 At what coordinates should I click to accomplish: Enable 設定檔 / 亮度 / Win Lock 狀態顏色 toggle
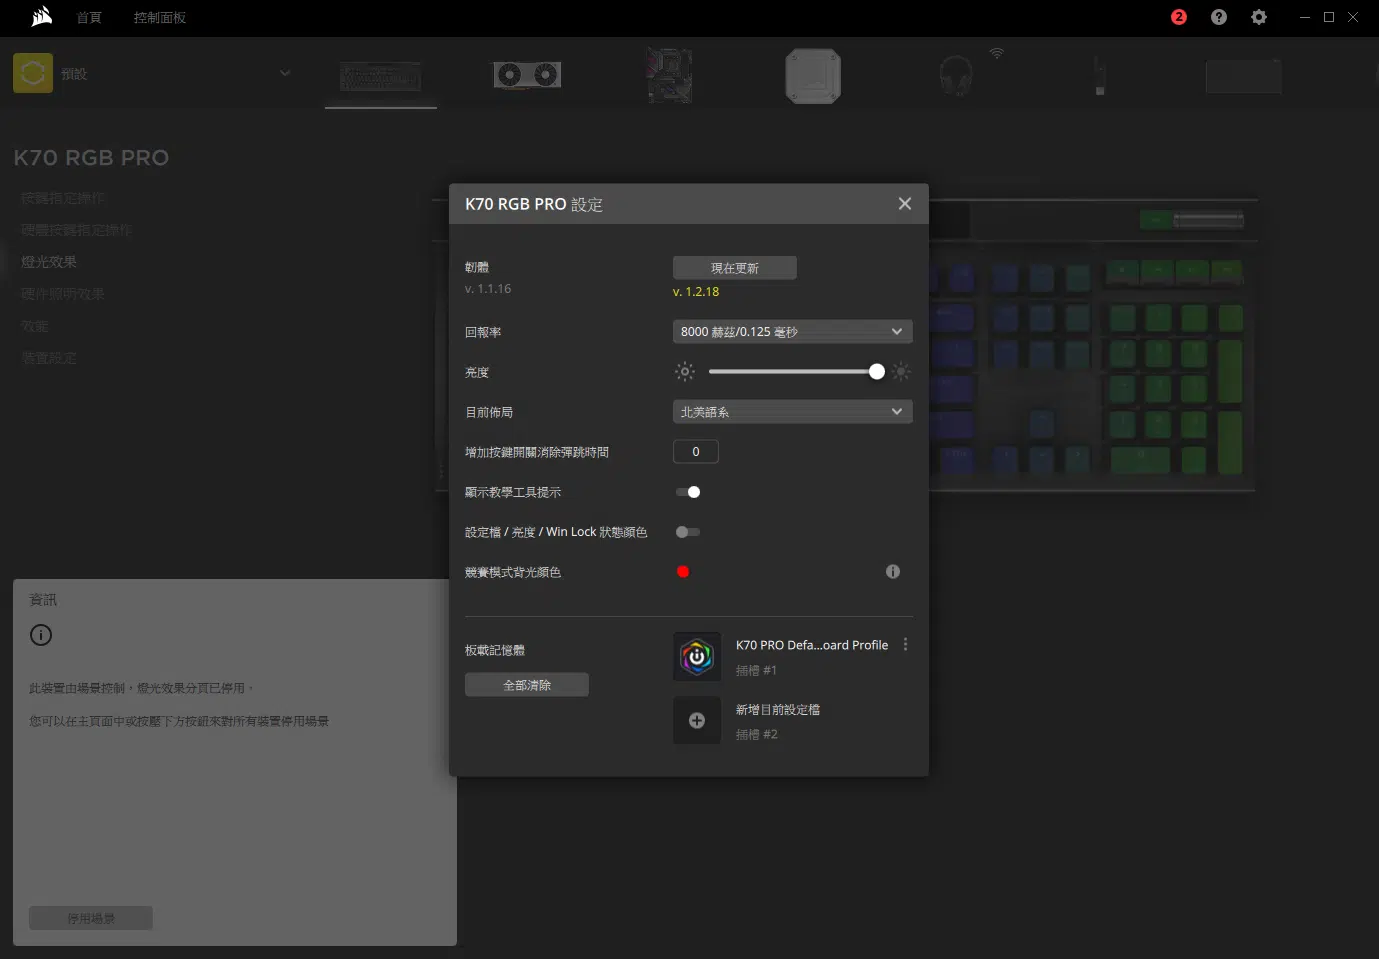(688, 532)
